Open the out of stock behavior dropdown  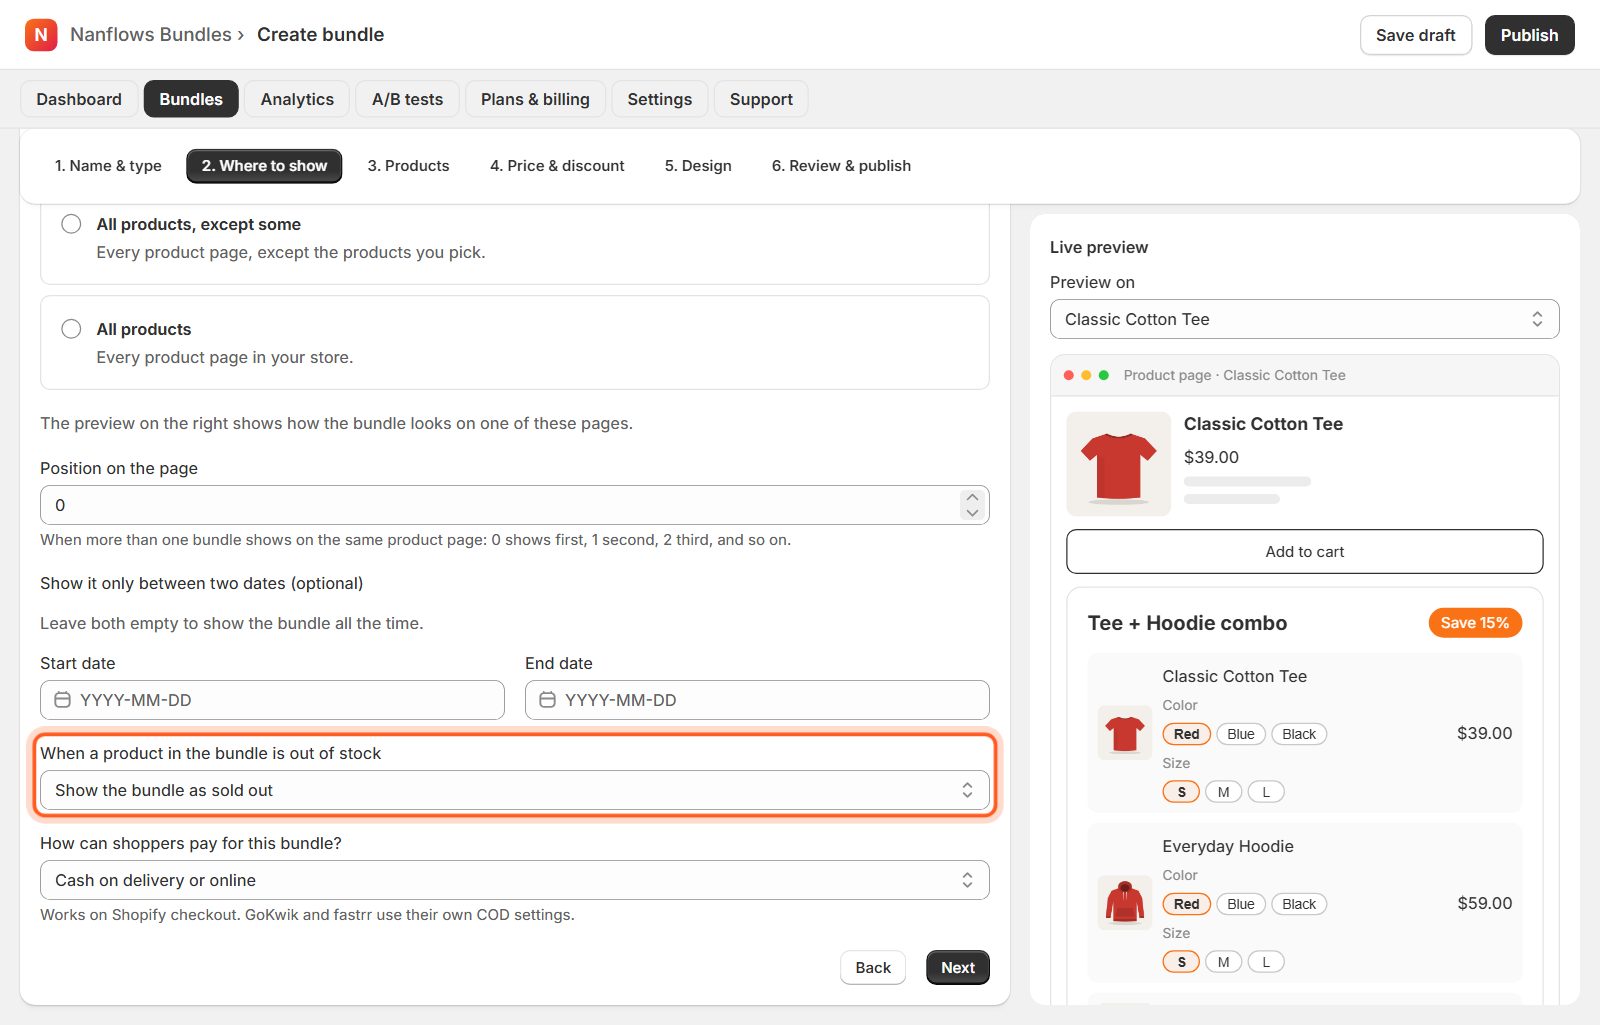(x=515, y=790)
